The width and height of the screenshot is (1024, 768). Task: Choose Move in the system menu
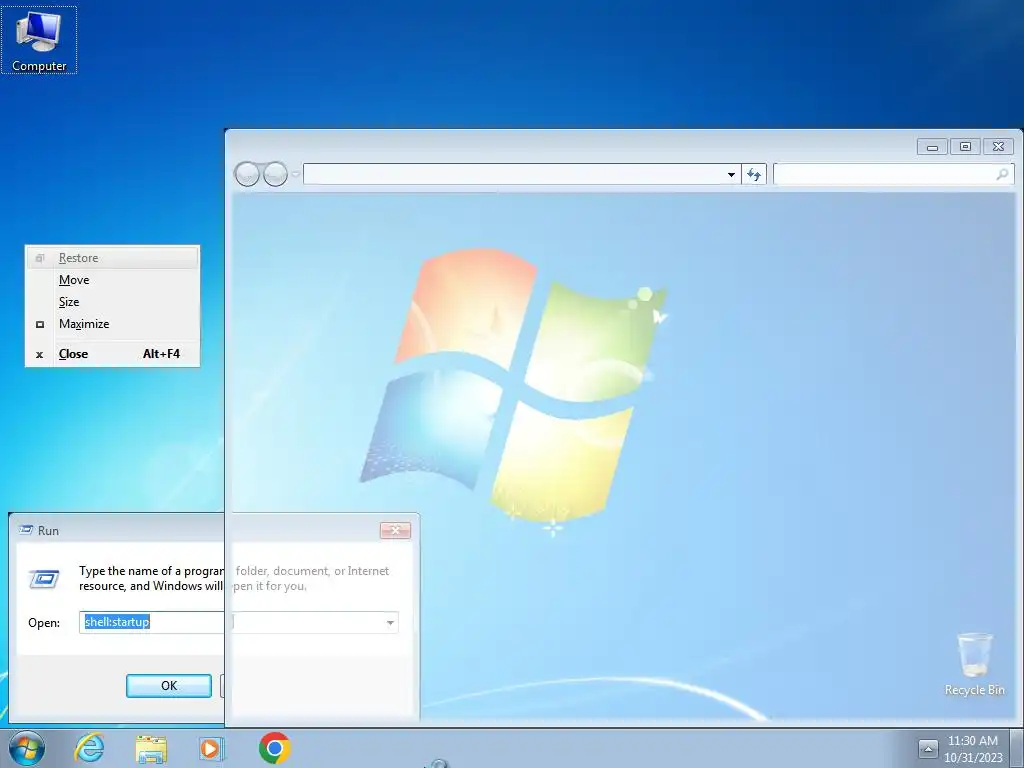112,280
